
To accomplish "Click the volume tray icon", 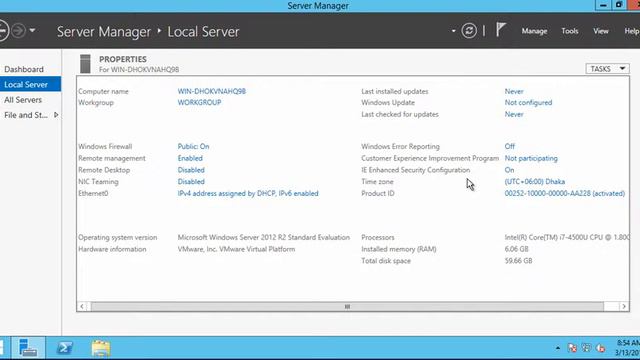I will click(600, 348).
